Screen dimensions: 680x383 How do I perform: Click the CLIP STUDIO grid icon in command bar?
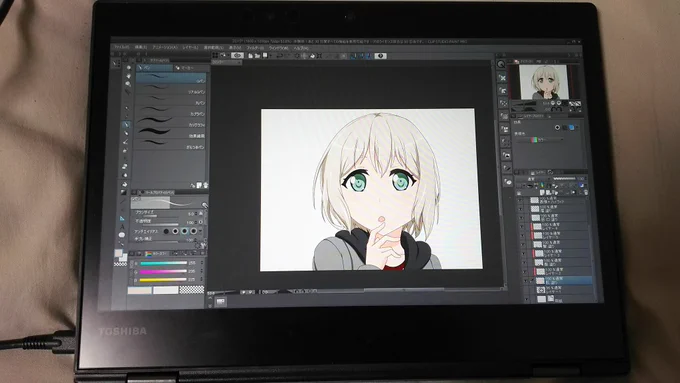tap(215, 55)
